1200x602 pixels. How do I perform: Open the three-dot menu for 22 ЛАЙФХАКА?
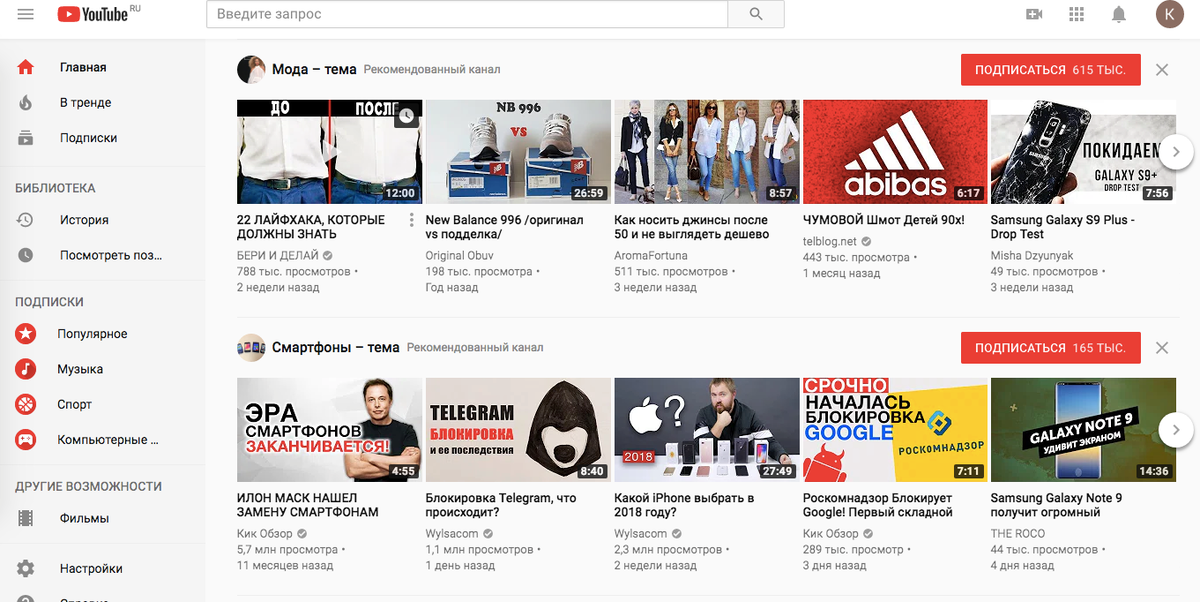(x=411, y=220)
